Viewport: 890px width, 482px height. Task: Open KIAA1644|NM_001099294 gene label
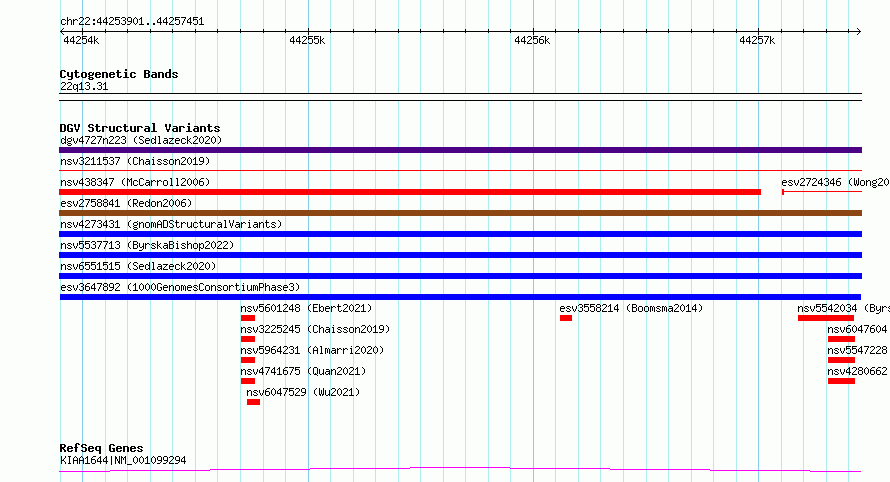coord(123,460)
